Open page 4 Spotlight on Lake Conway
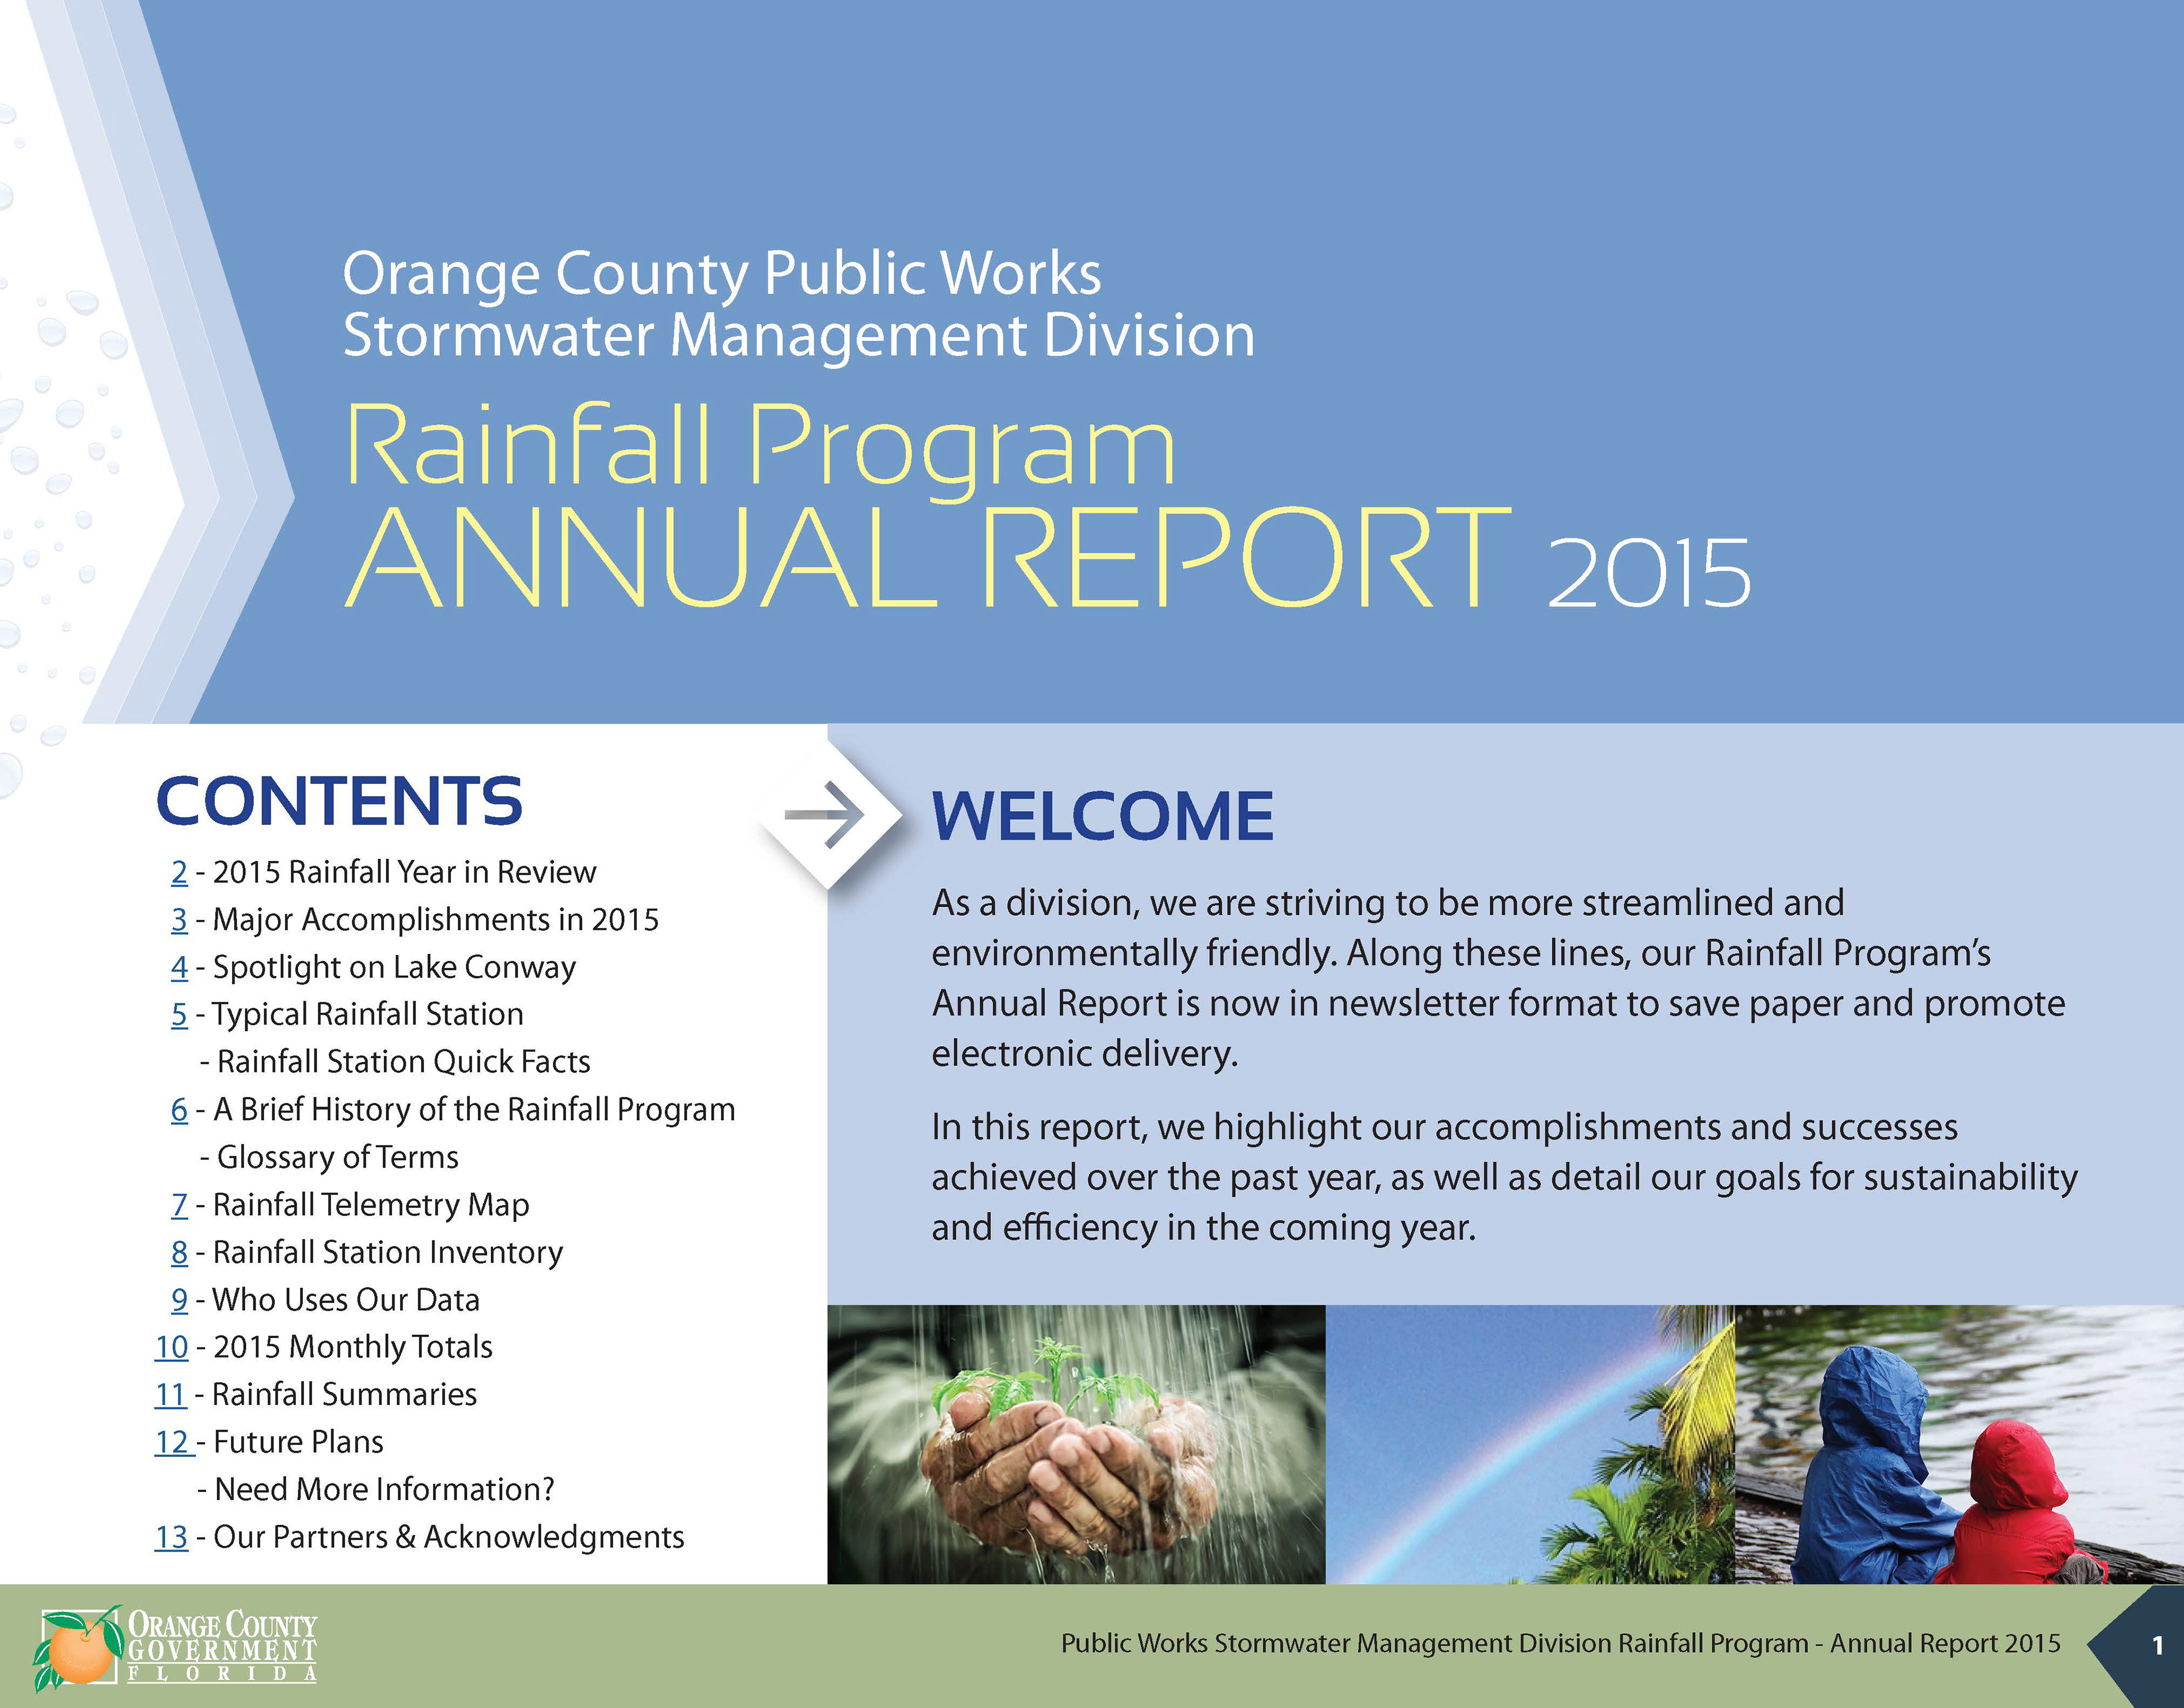 click(179, 967)
